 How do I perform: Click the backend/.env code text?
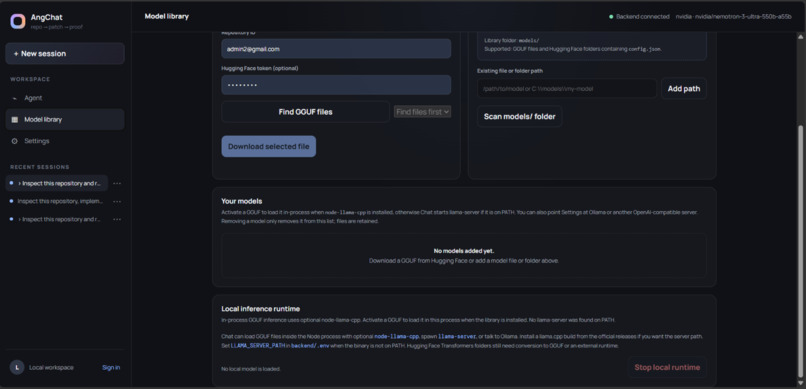click(x=309, y=346)
